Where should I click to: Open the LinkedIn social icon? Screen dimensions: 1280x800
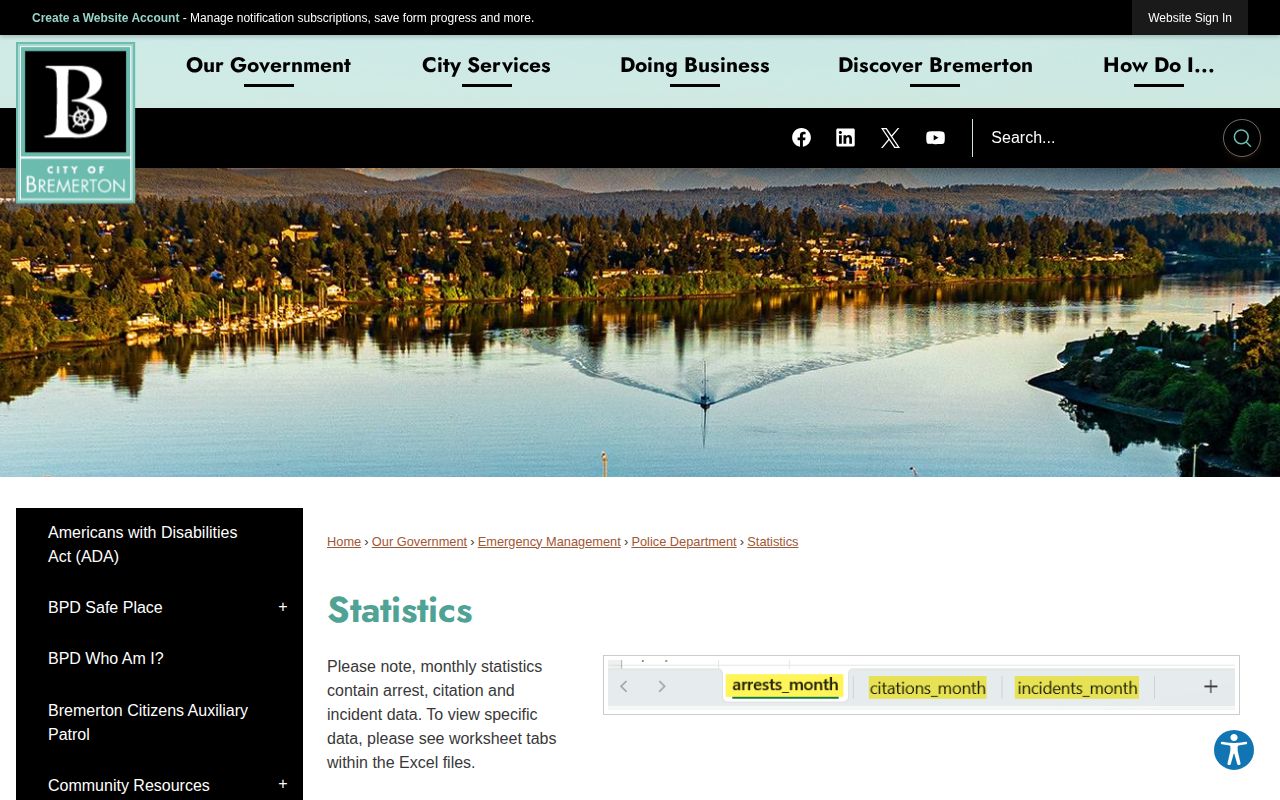click(x=845, y=138)
